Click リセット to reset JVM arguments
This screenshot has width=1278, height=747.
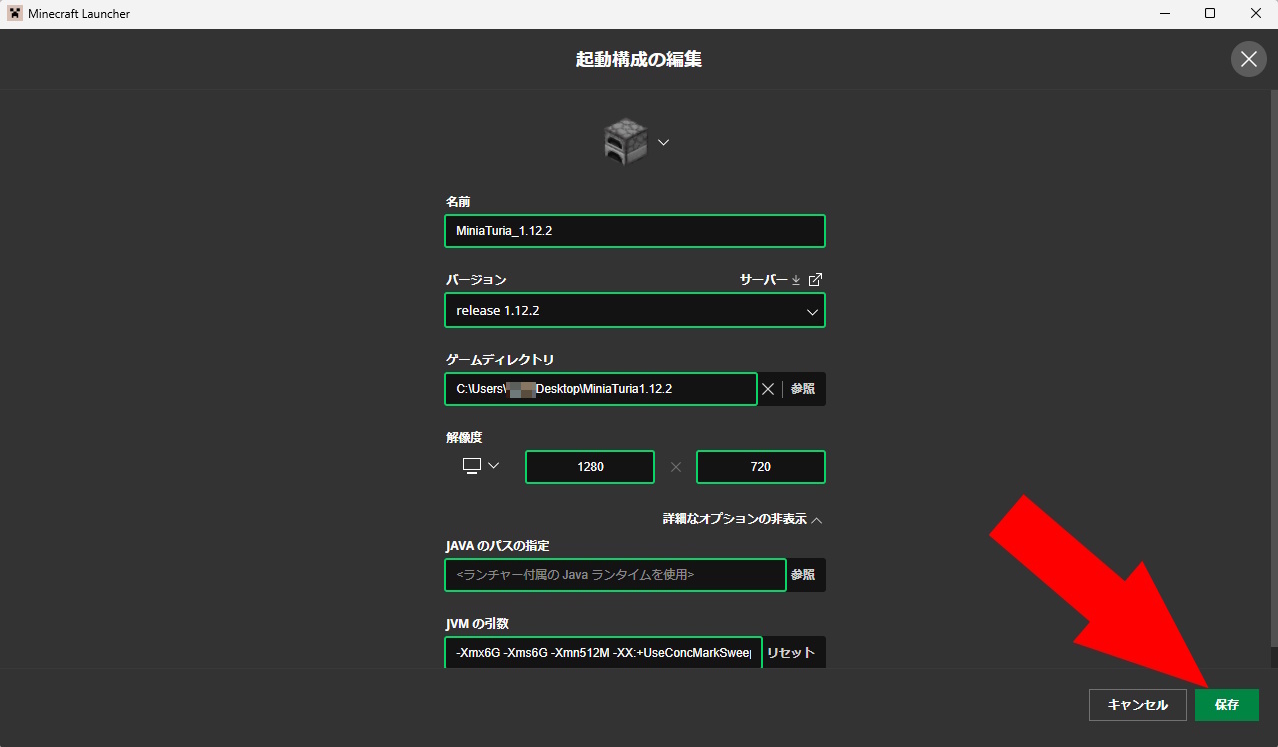(x=794, y=653)
